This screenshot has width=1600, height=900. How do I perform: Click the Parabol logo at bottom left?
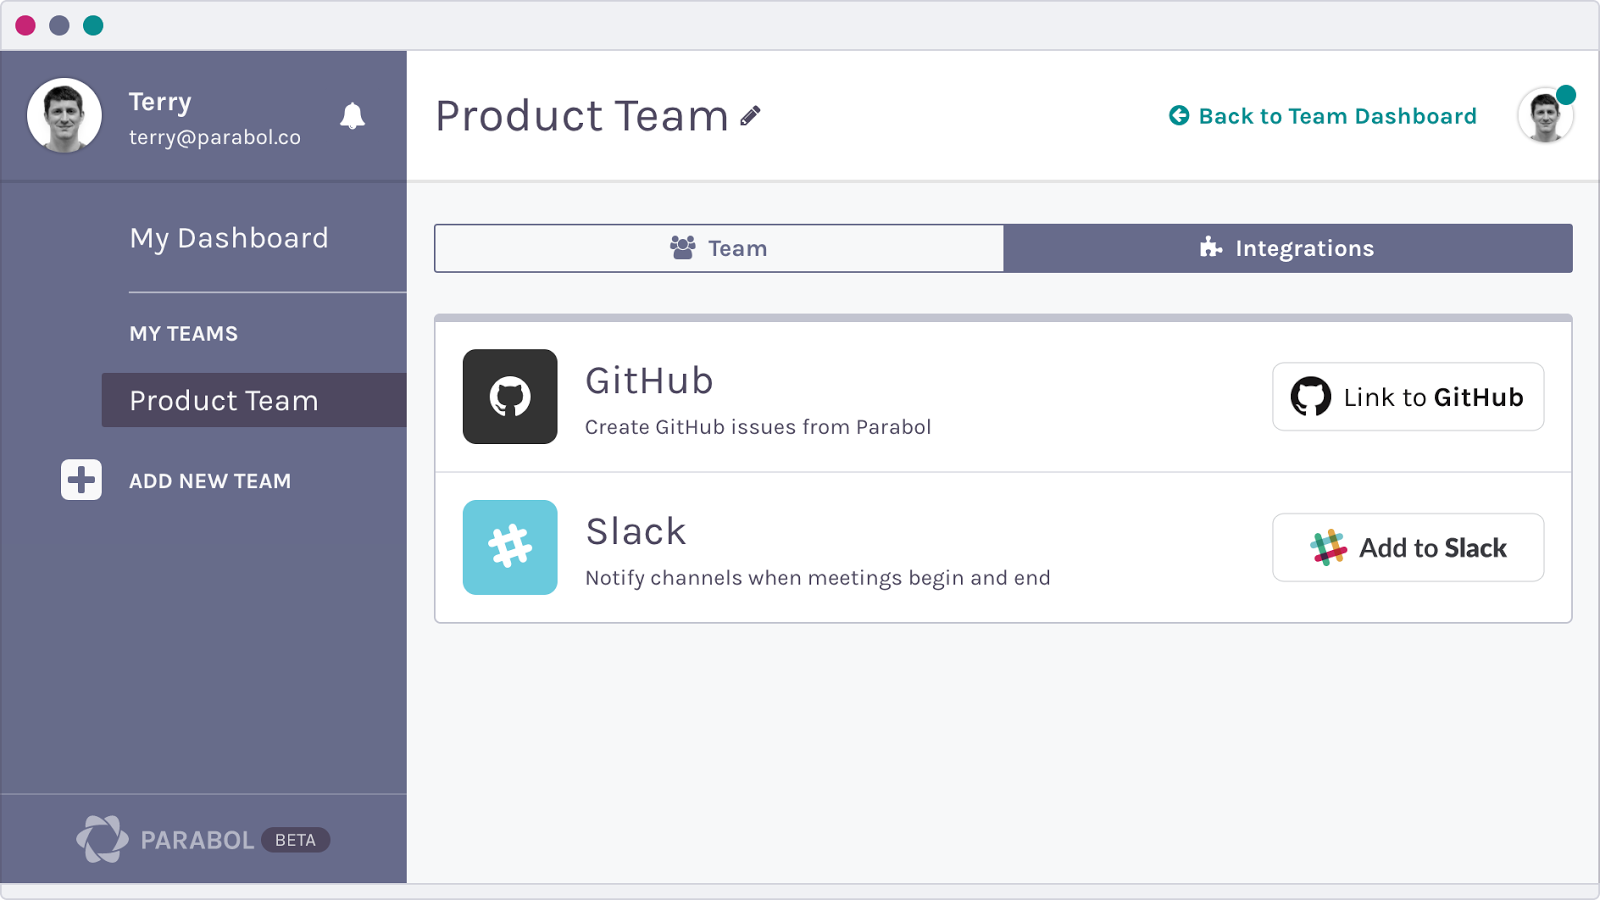(x=102, y=837)
